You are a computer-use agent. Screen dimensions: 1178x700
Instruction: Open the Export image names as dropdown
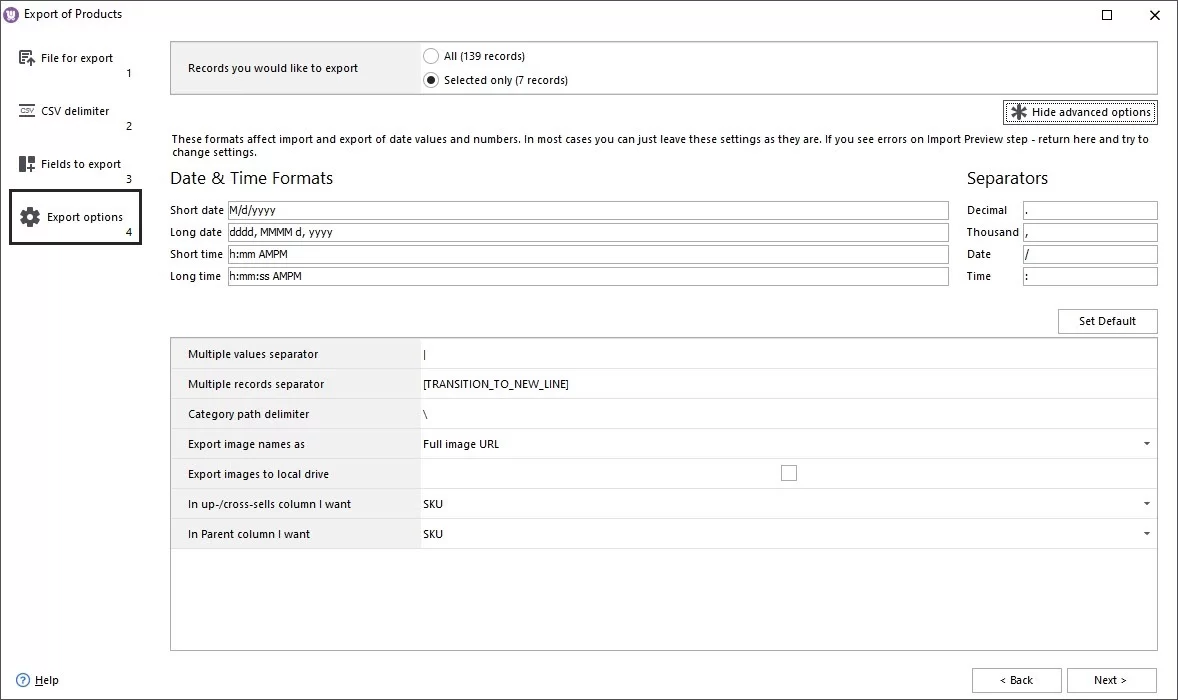click(x=1146, y=443)
